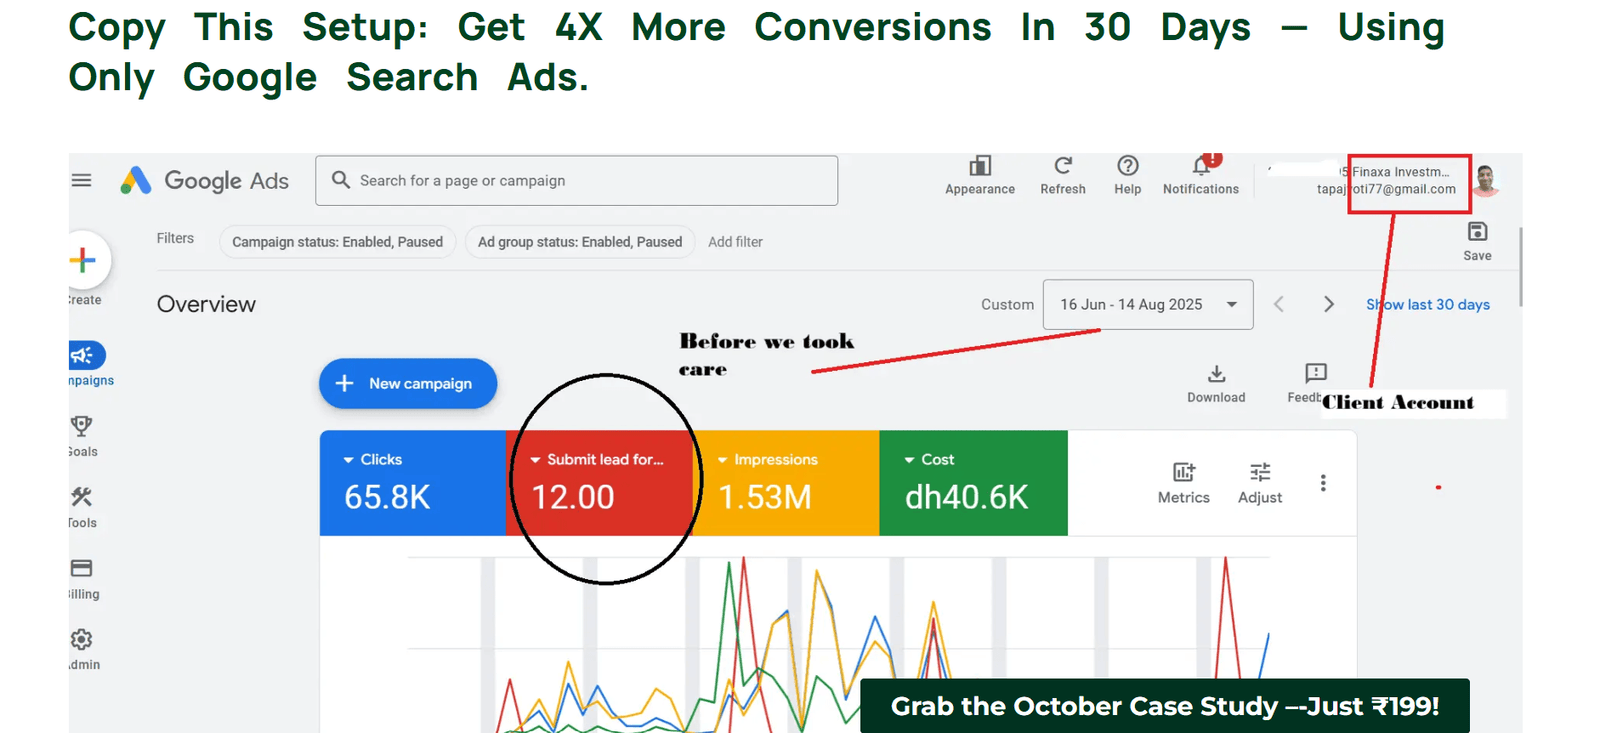Open the hamburger main menu

coord(81,180)
